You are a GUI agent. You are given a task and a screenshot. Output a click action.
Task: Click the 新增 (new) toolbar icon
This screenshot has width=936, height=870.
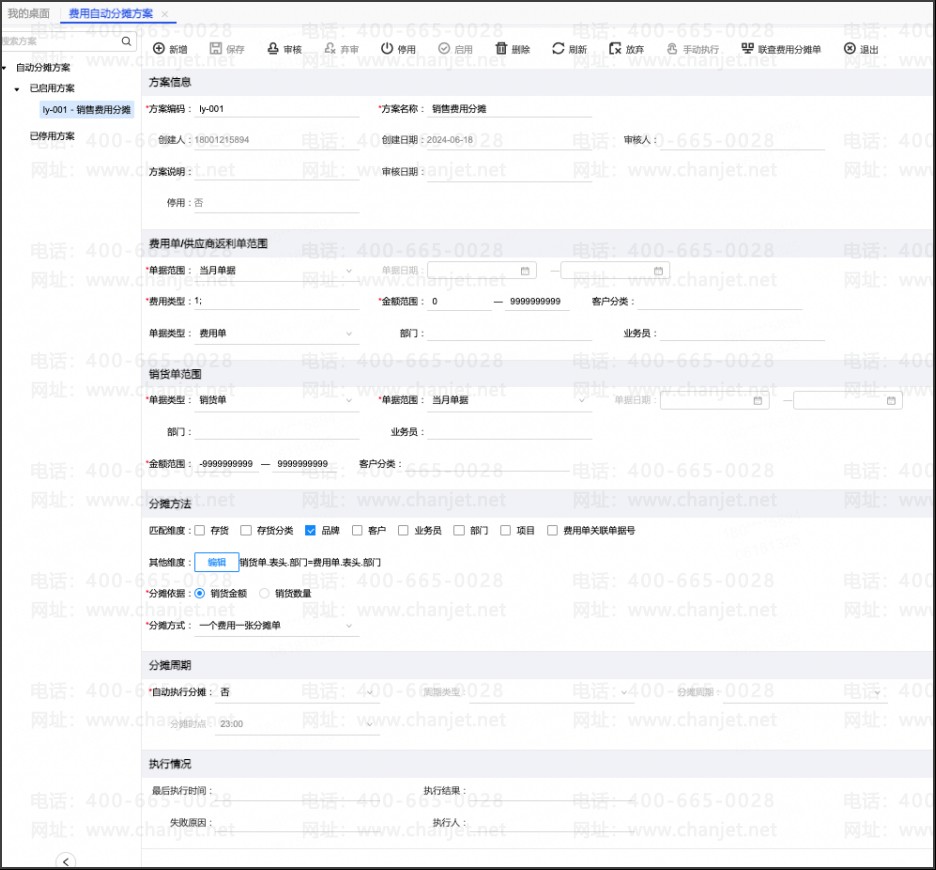point(159,49)
